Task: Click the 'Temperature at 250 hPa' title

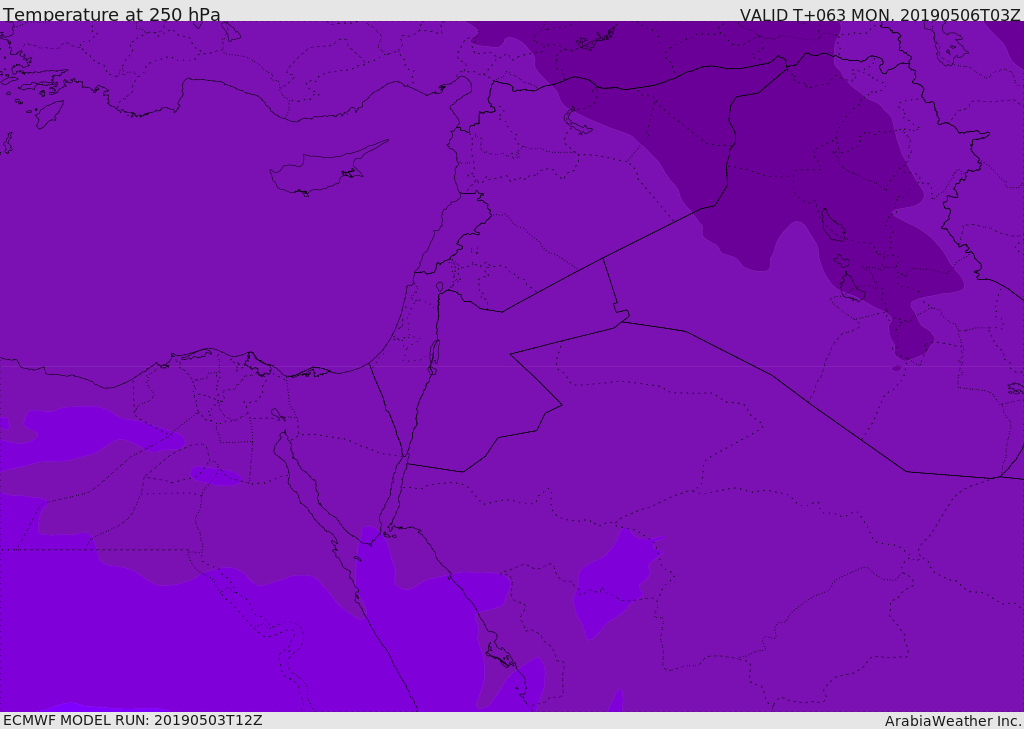Action: point(112,14)
